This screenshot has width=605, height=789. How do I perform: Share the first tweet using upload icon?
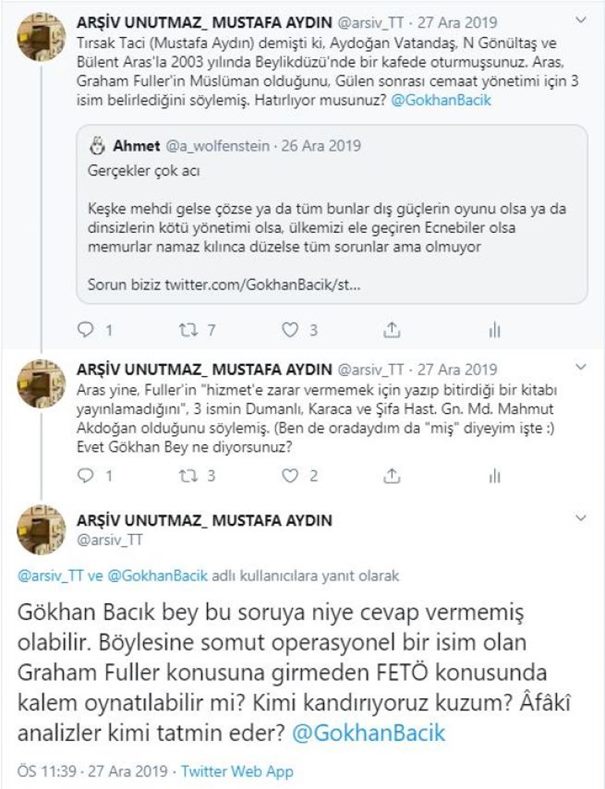(392, 330)
